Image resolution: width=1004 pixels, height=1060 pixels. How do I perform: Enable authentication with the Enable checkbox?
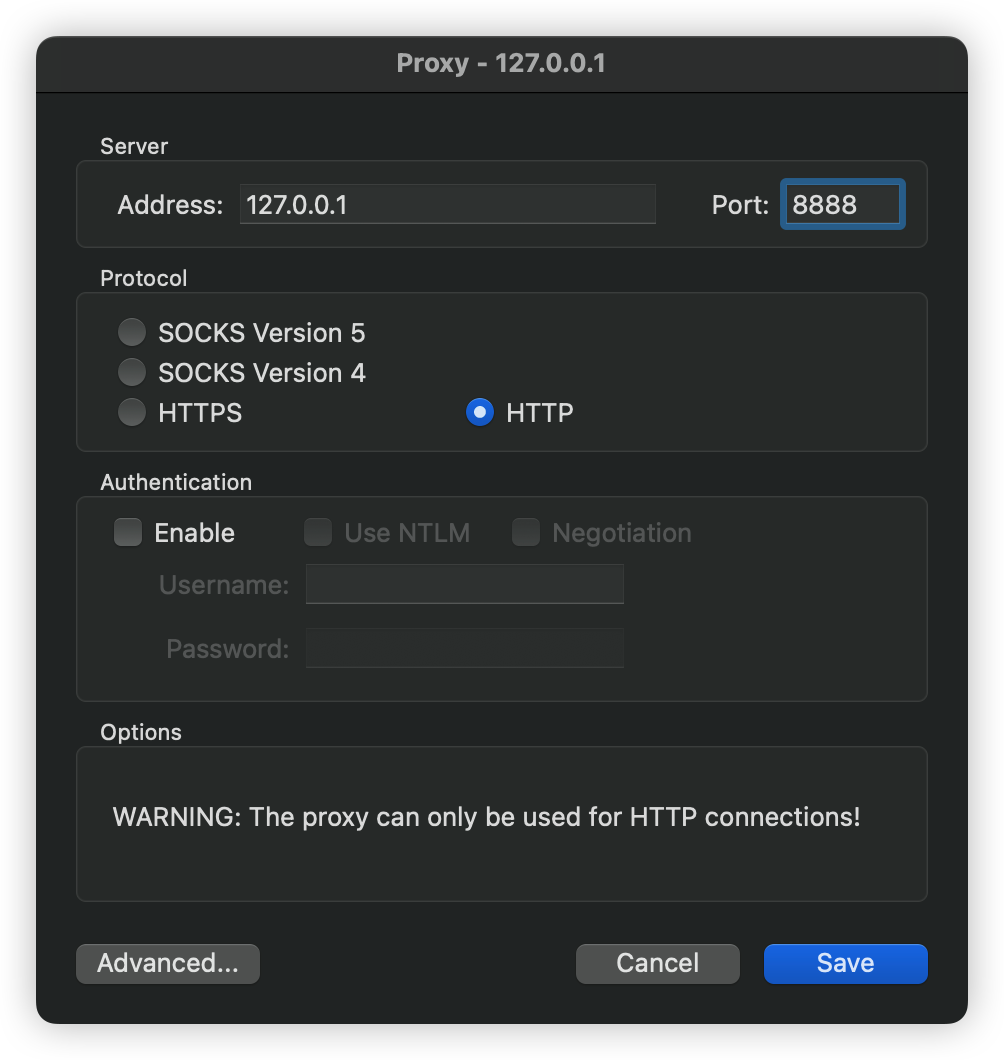[x=128, y=533]
